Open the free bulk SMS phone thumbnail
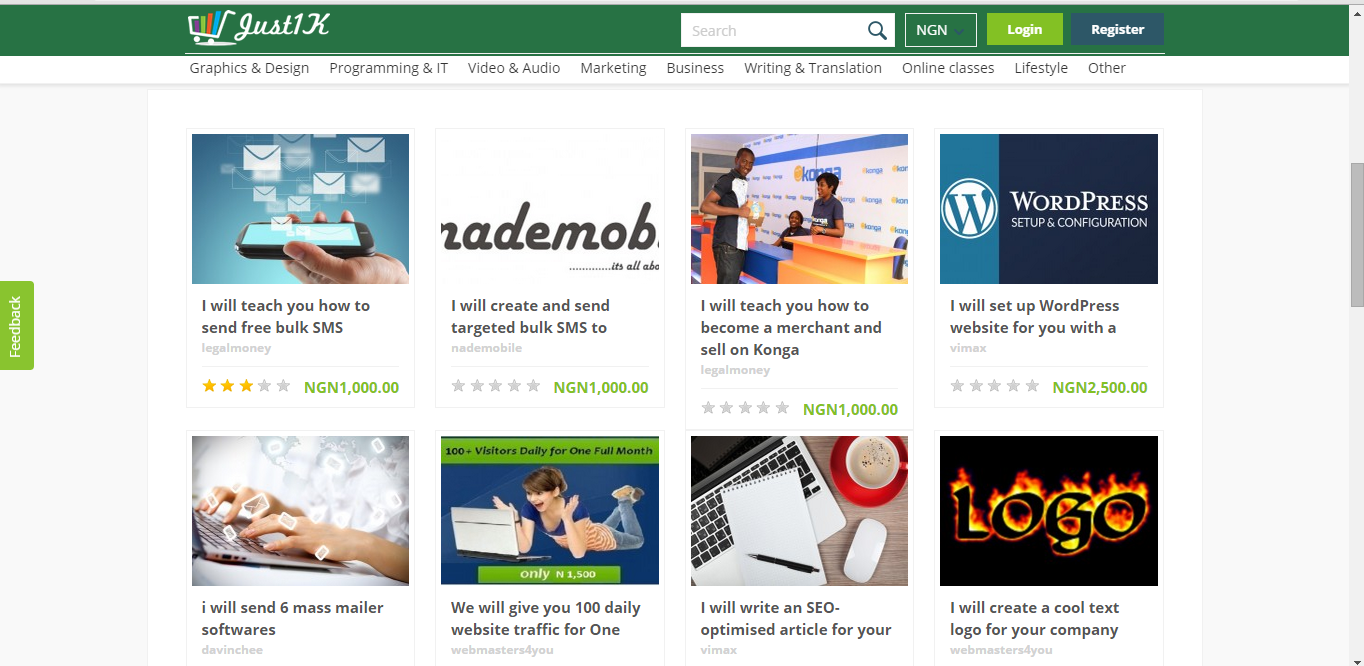 [x=300, y=209]
